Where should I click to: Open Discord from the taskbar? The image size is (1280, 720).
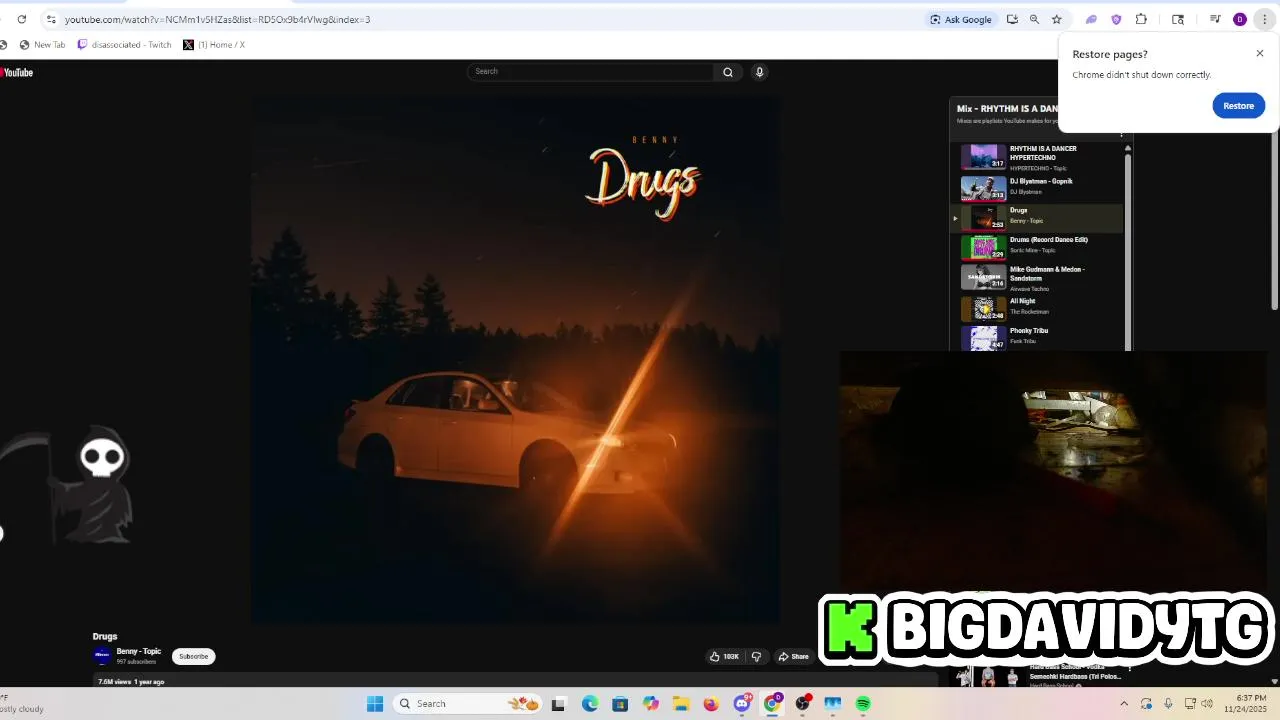[742, 704]
